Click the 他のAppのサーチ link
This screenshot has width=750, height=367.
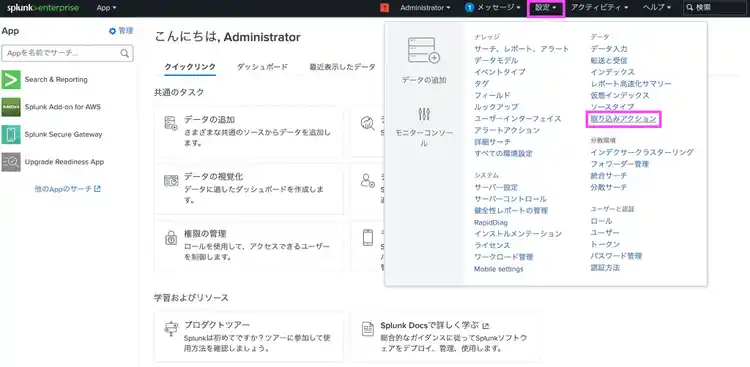point(64,189)
